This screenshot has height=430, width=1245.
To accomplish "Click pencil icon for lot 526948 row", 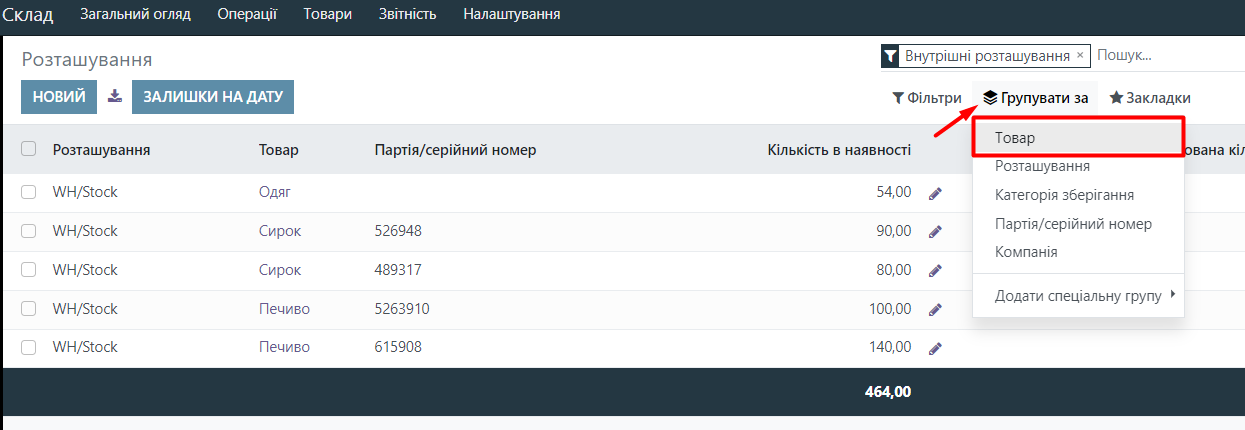I will [935, 232].
